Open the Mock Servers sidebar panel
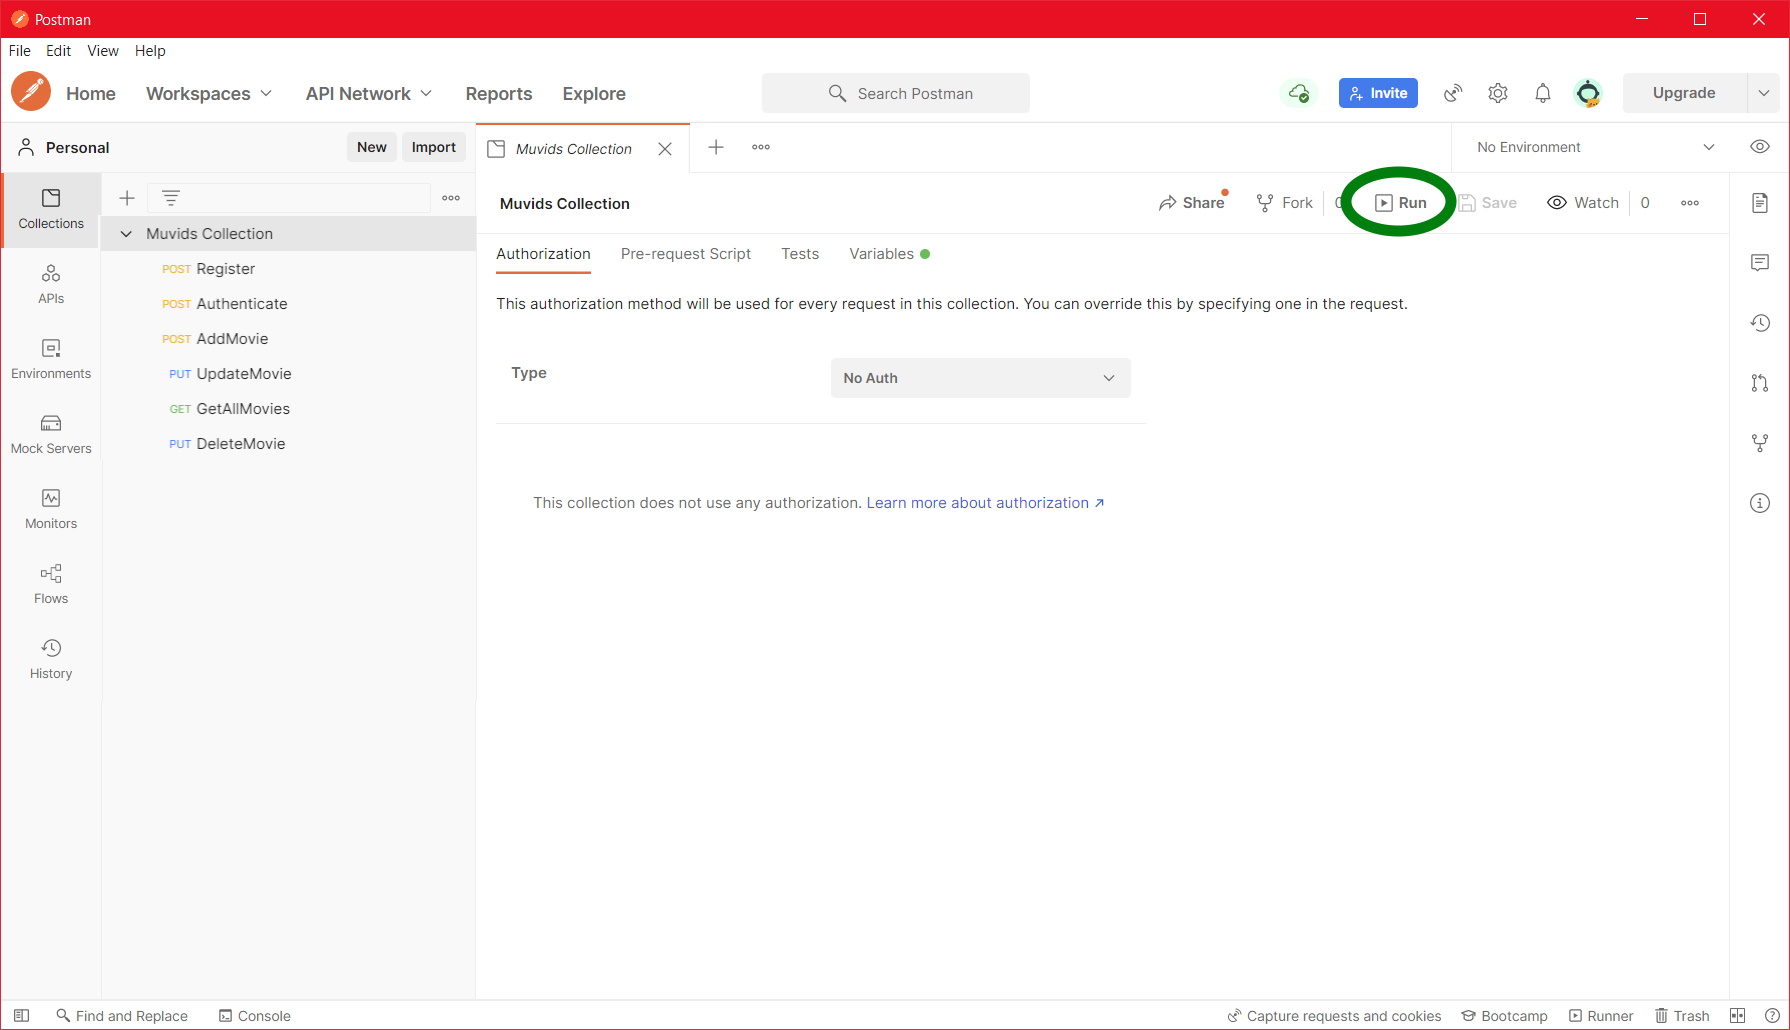The image size is (1790, 1030). coord(51,434)
